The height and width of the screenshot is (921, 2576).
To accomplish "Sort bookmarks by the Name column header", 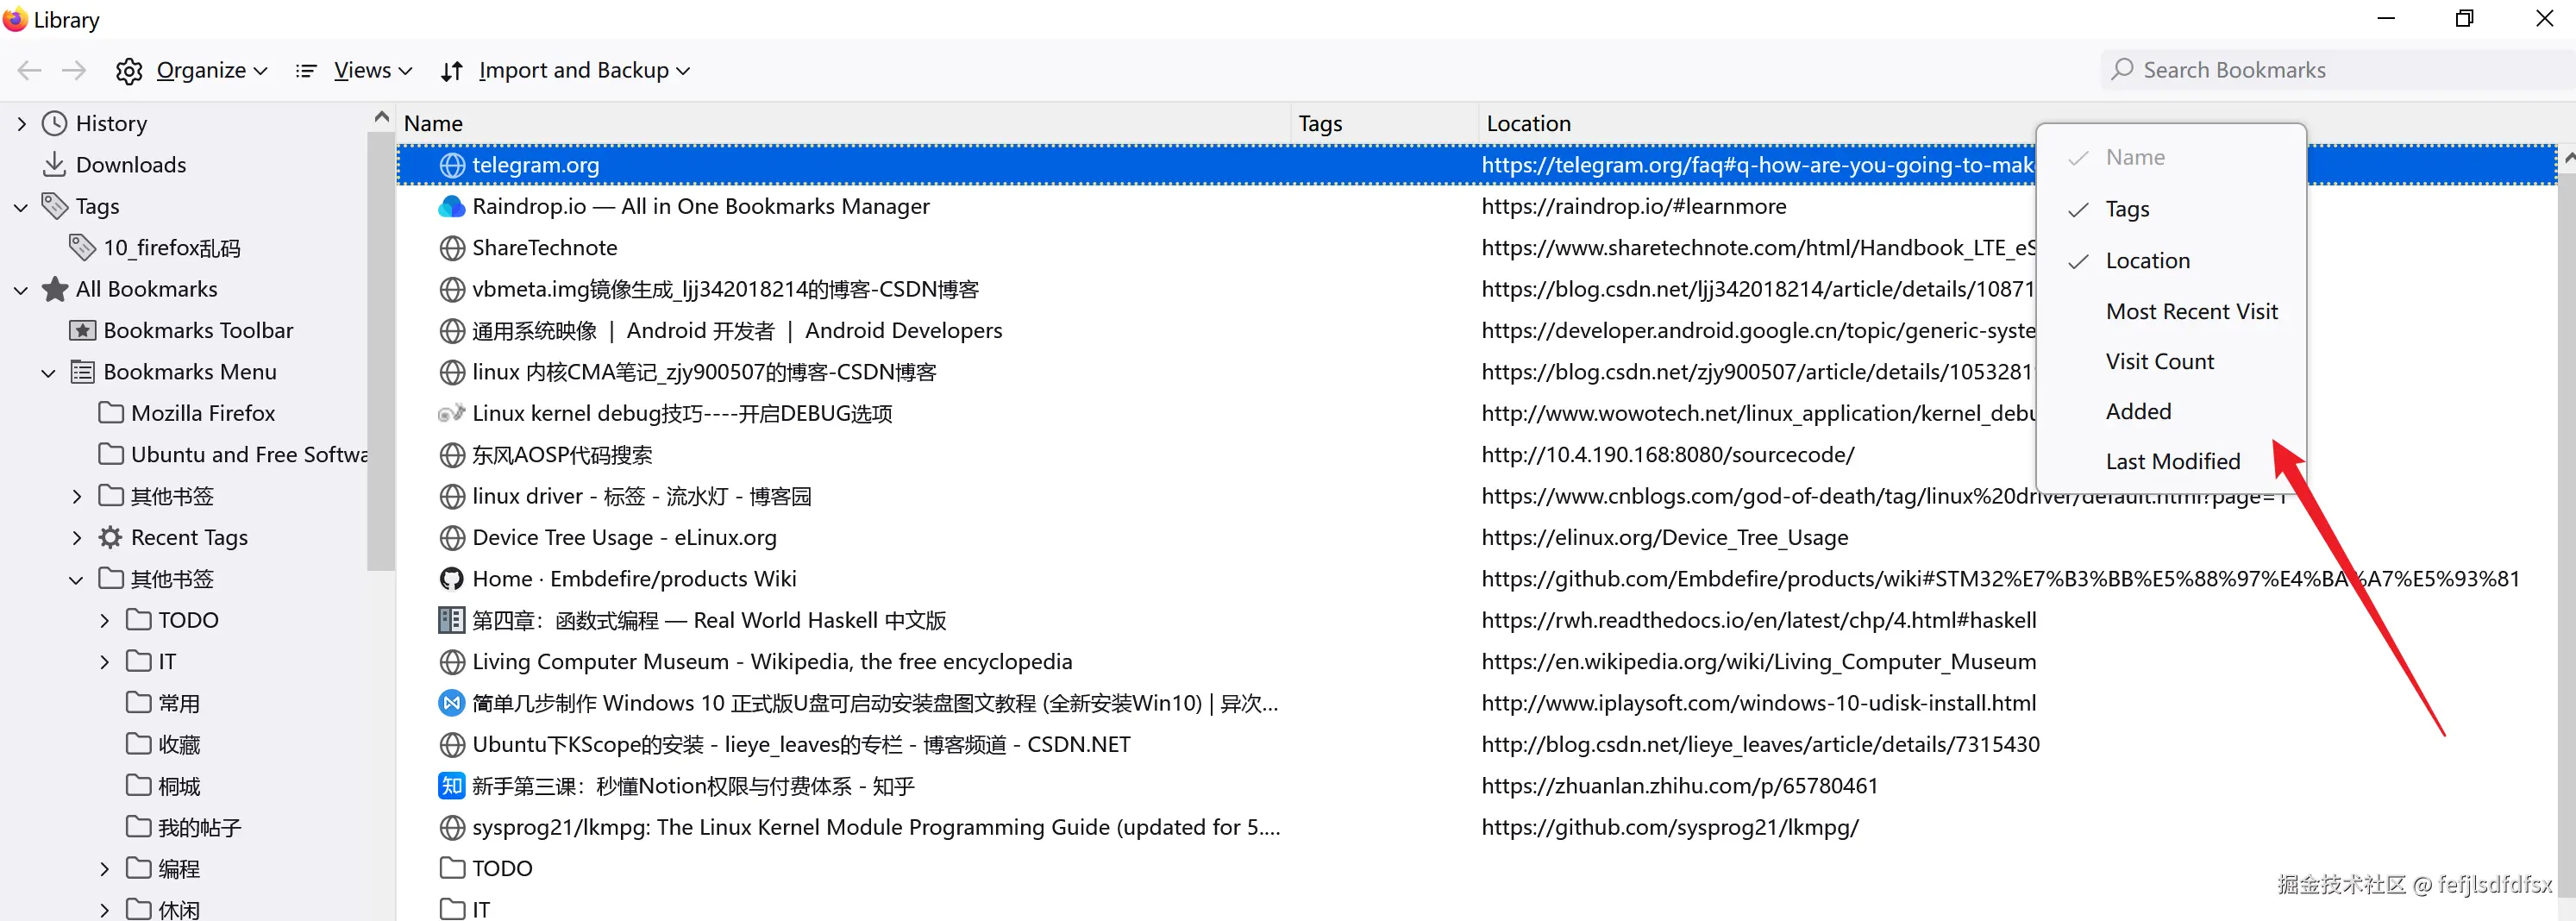I will tap(433, 124).
